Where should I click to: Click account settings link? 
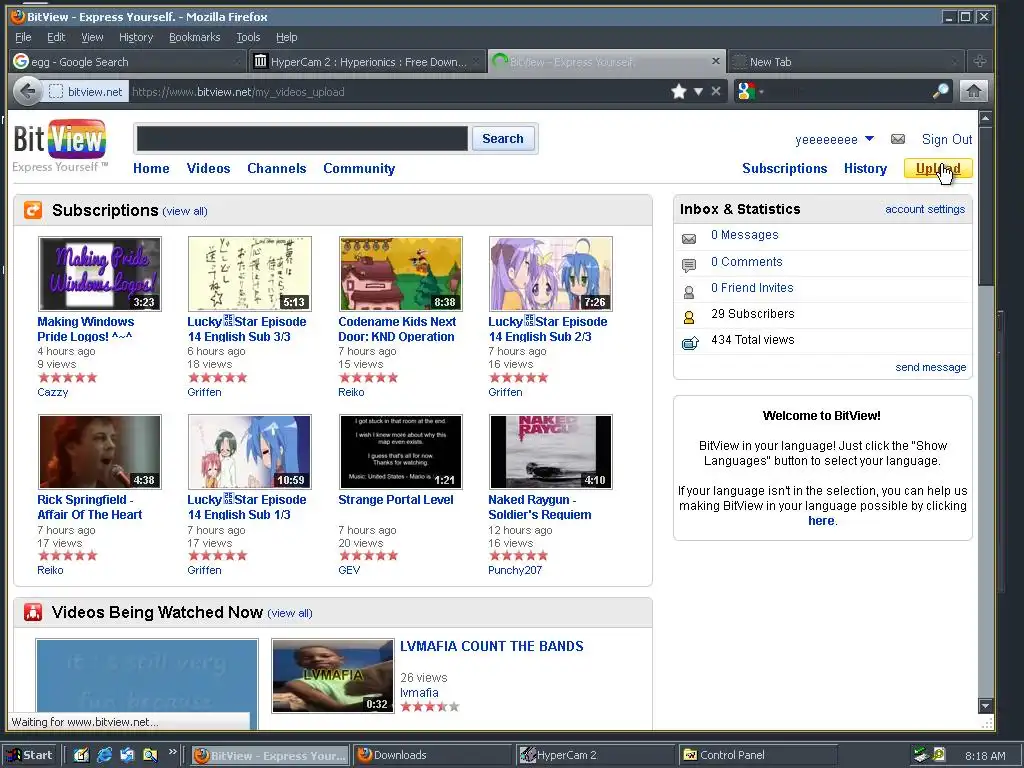925,209
